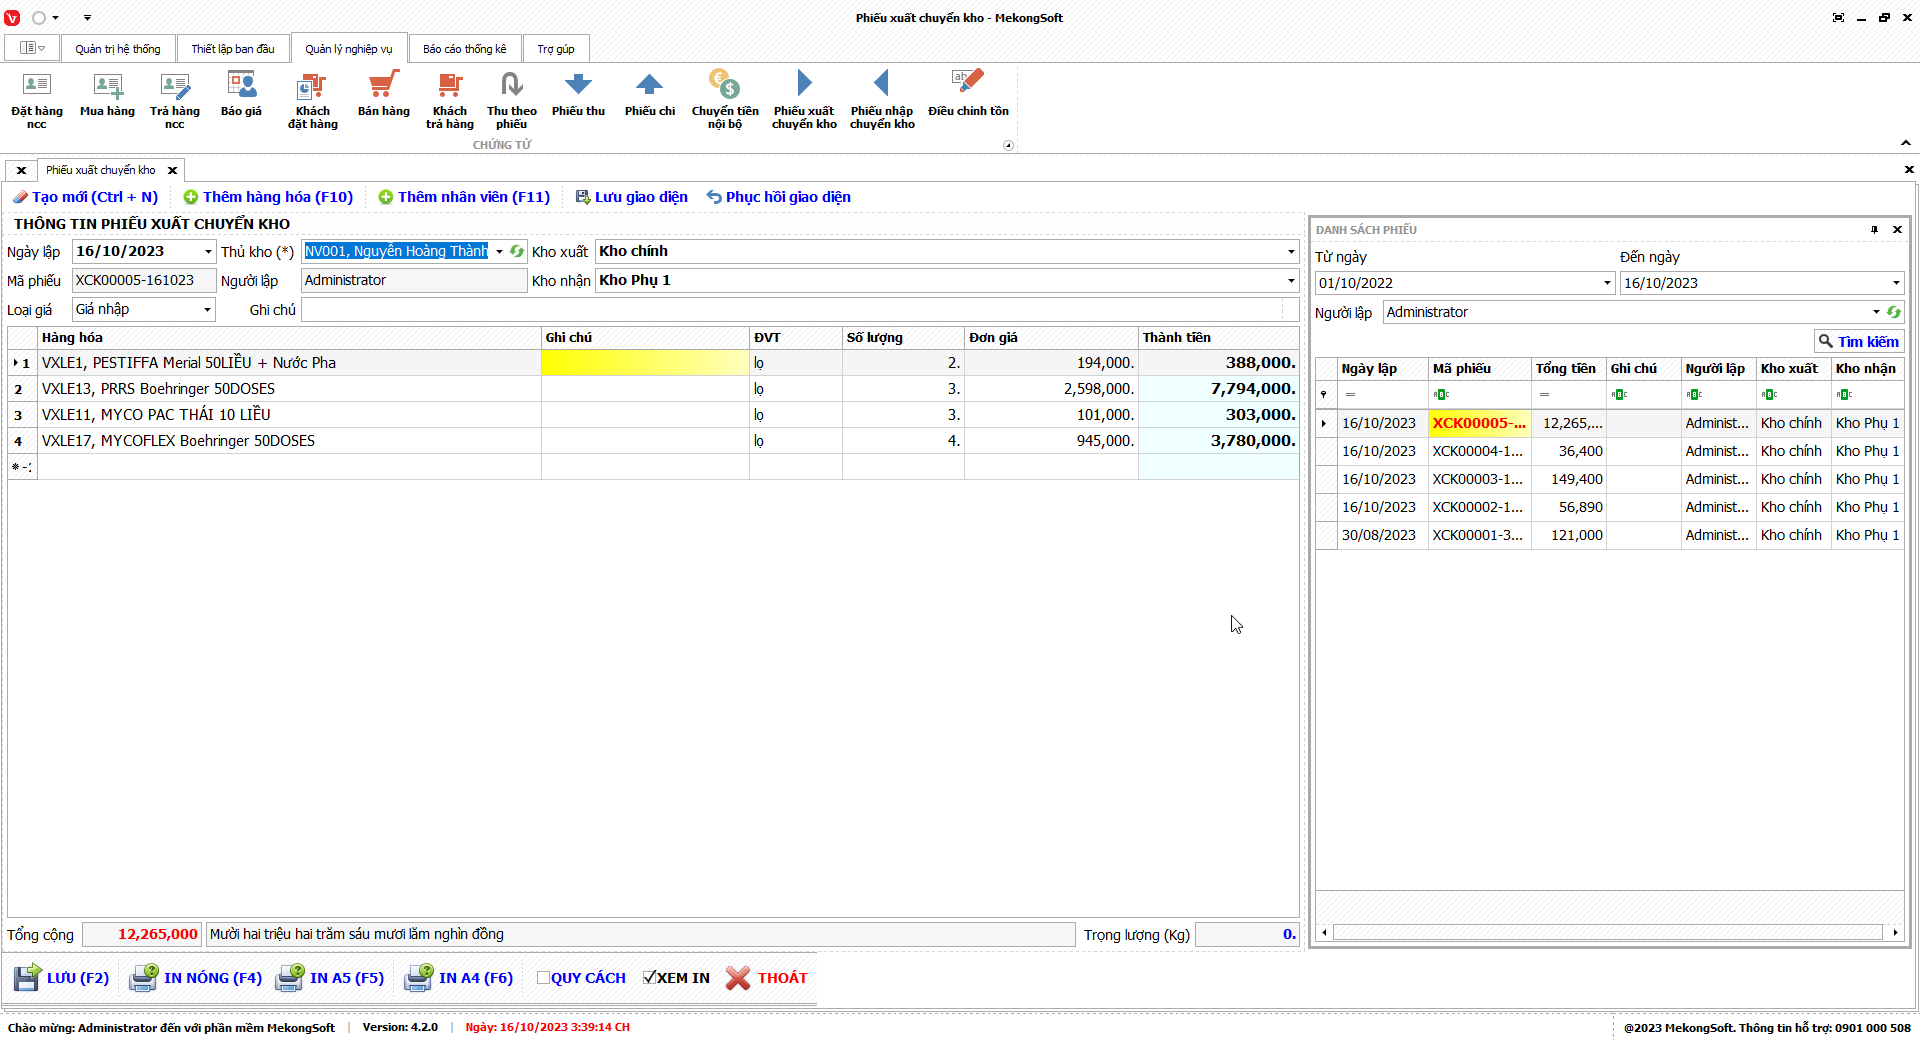
Task: Click the Ghi chú text field
Action: pyautogui.click(x=798, y=310)
